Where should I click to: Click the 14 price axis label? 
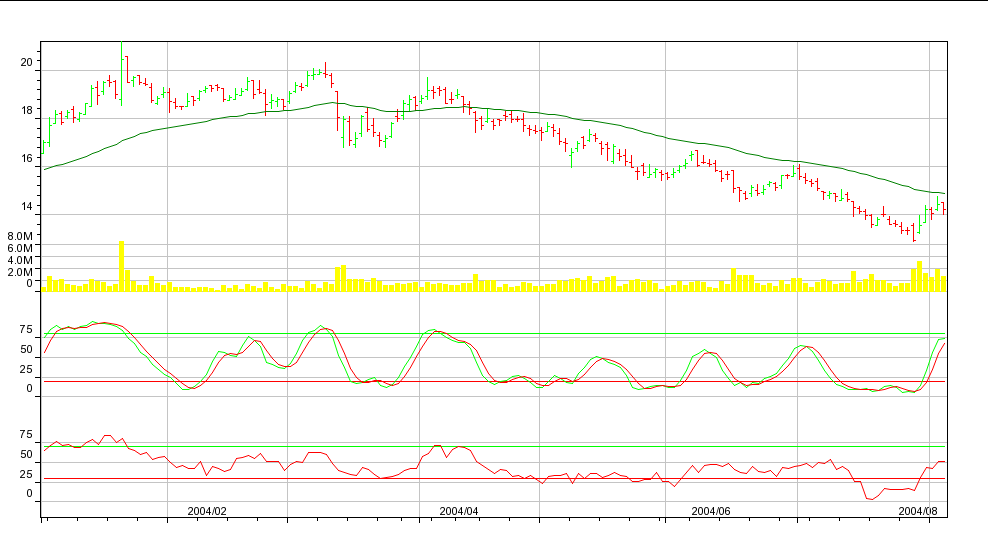pos(27,206)
